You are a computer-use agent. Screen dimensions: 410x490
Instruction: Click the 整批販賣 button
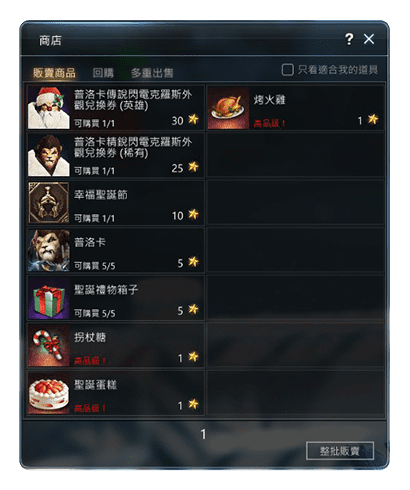pyautogui.click(x=340, y=451)
